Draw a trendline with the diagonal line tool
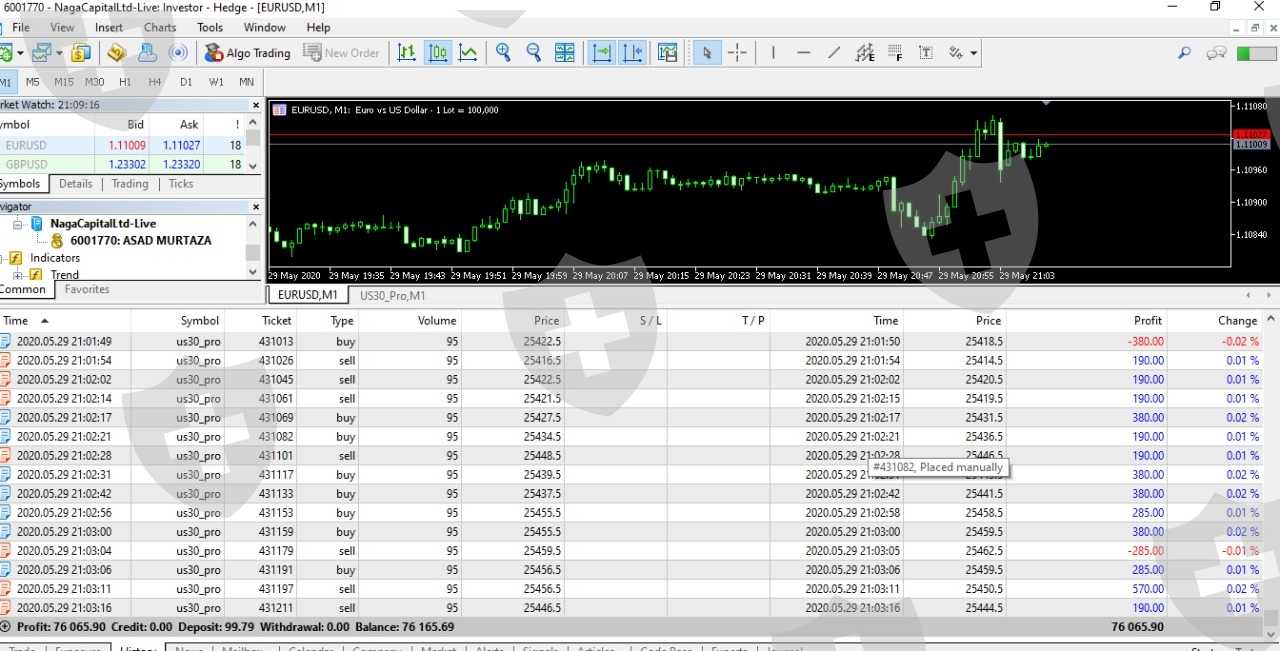The image size is (1280, 651). click(x=834, y=53)
